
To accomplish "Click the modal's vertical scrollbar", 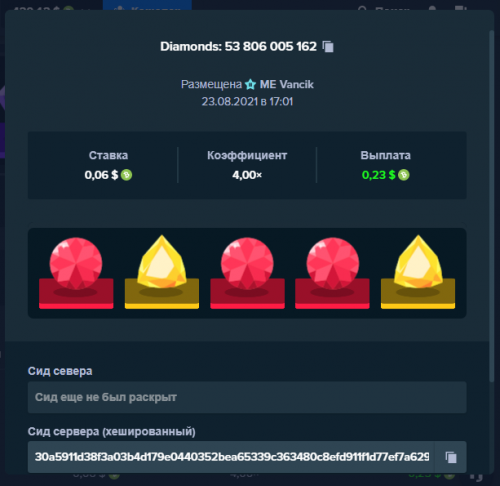I will click(x=491, y=206).
